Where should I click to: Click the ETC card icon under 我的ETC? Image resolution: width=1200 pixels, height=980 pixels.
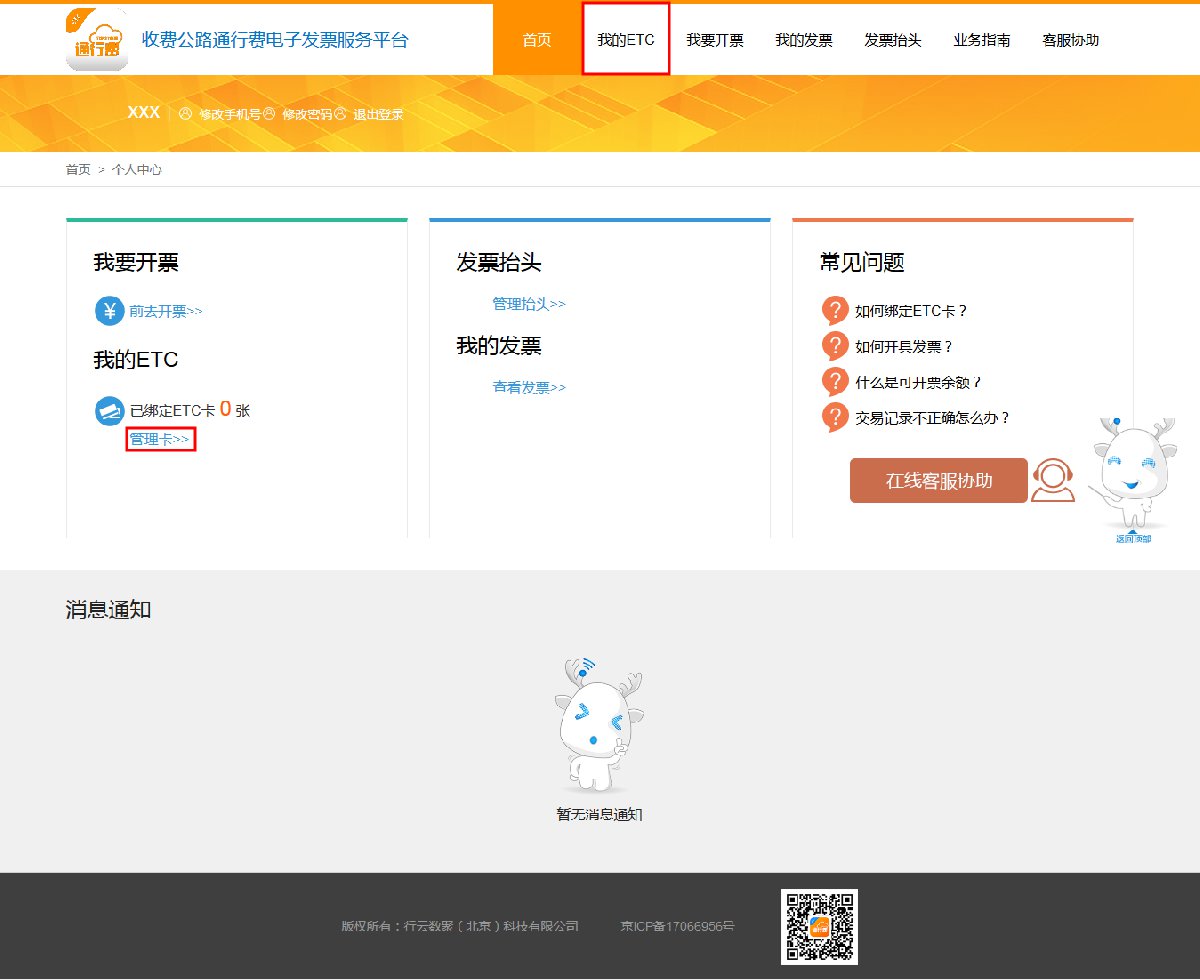tap(109, 411)
